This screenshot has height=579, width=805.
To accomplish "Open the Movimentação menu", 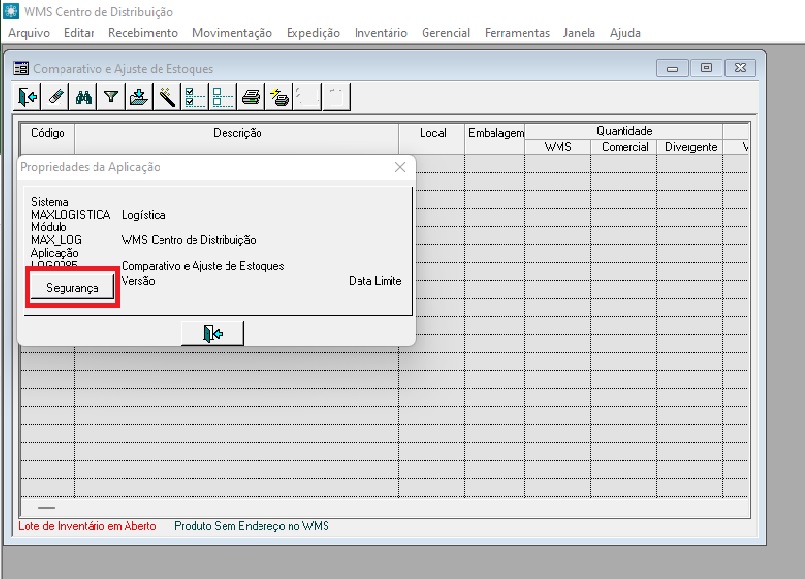I will pyautogui.click(x=232, y=33).
